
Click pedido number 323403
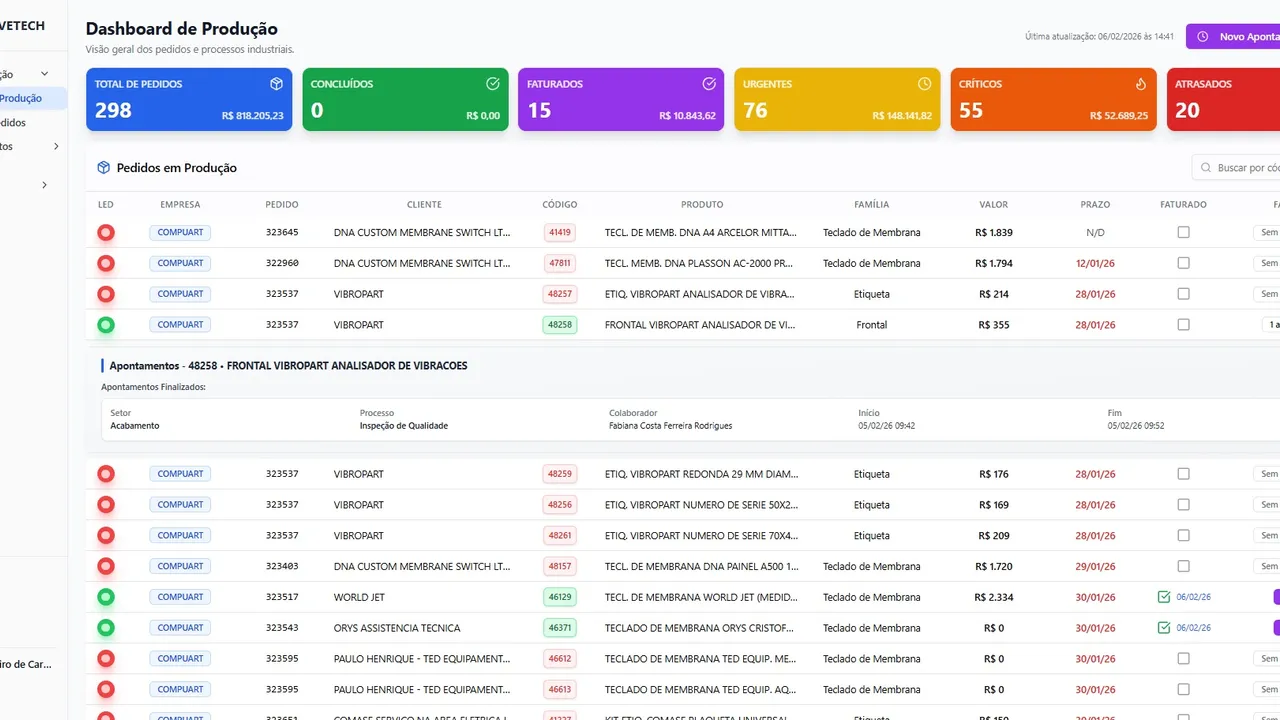coord(282,566)
